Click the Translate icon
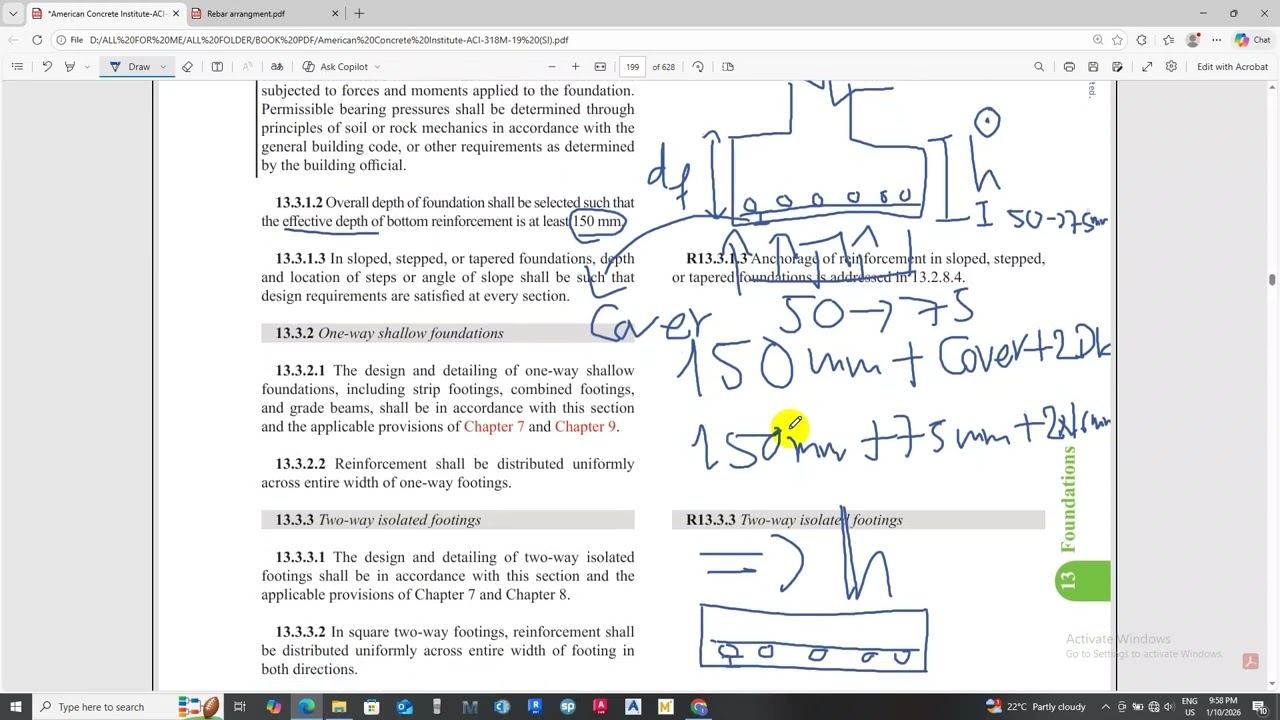 277,67
